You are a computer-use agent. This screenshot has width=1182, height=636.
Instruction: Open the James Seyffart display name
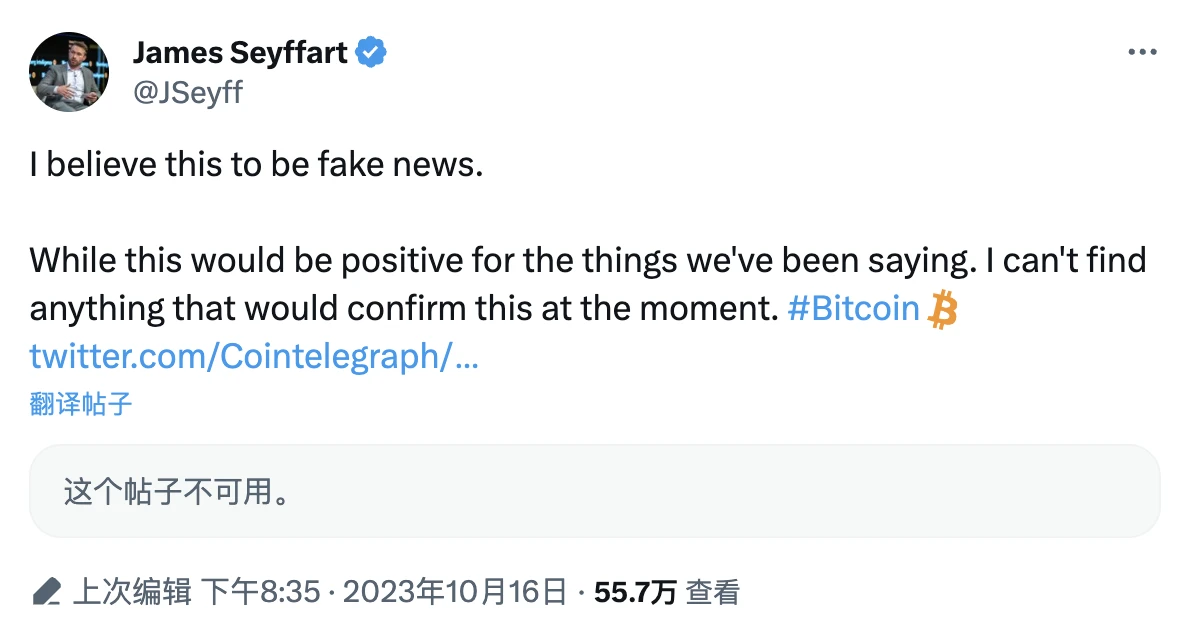pyautogui.click(x=242, y=53)
